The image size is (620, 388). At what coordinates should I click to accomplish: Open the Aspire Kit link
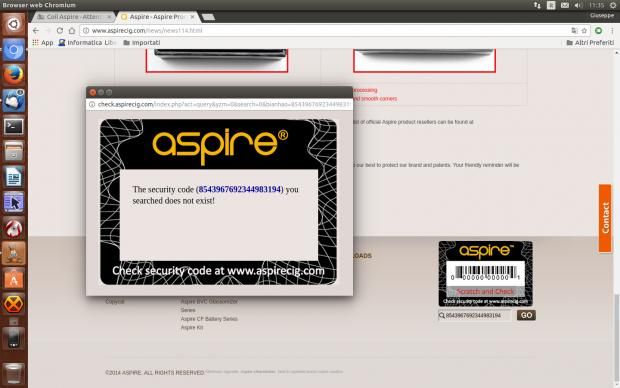coord(192,327)
